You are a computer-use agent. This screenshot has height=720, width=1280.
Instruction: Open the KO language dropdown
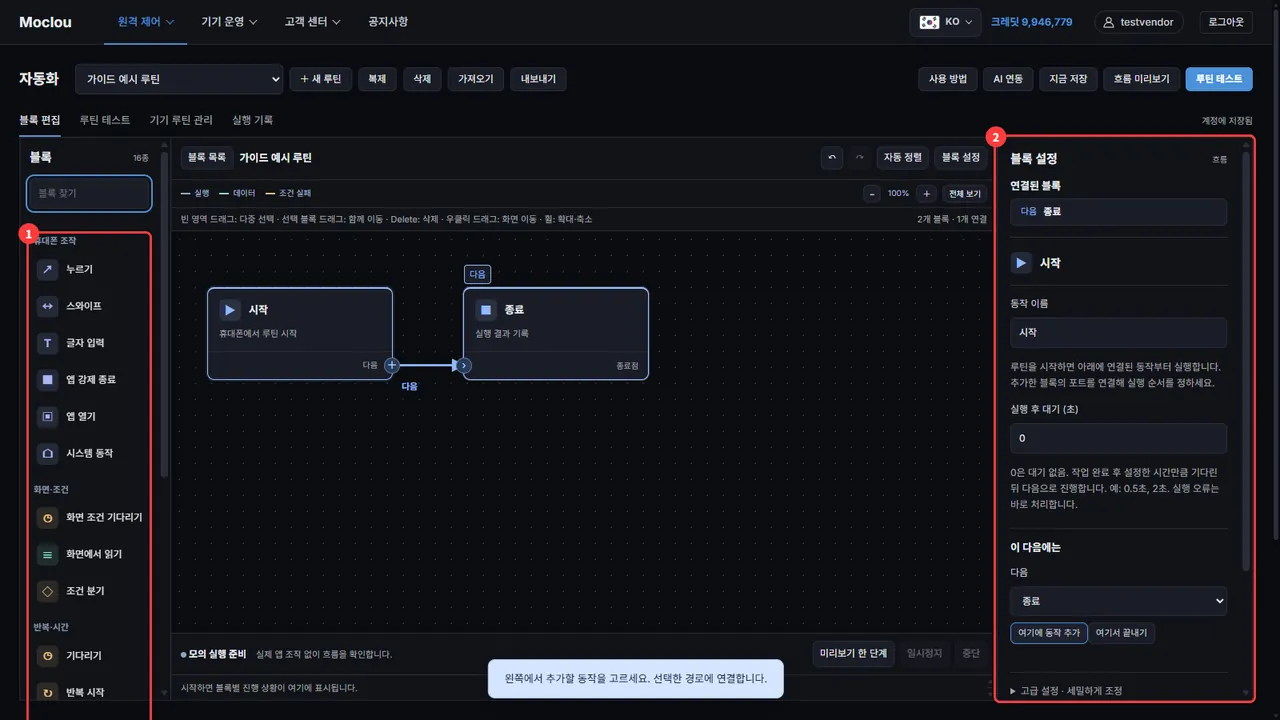coord(945,22)
